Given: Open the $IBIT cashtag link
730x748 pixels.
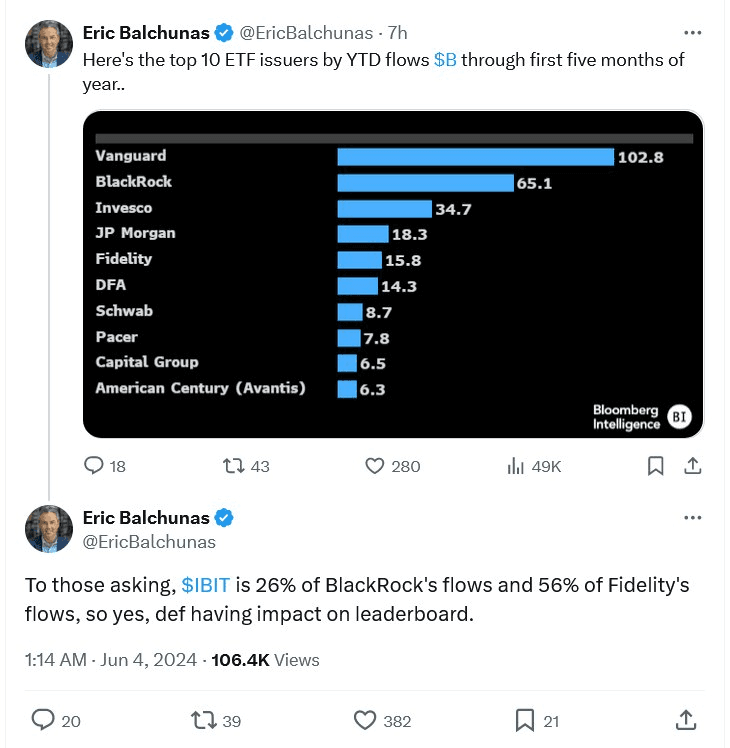Looking at the screenshot, I should [x=206, y=585].
